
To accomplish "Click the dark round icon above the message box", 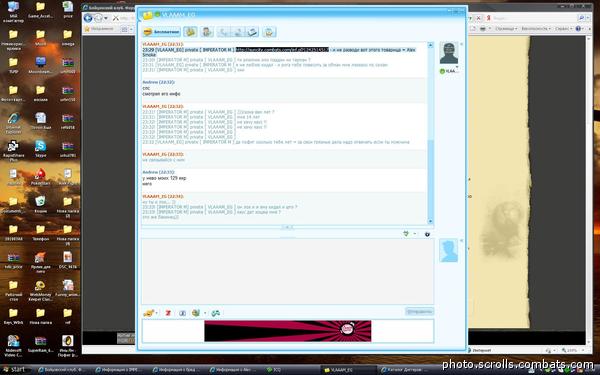I will [x=427, y=234].
